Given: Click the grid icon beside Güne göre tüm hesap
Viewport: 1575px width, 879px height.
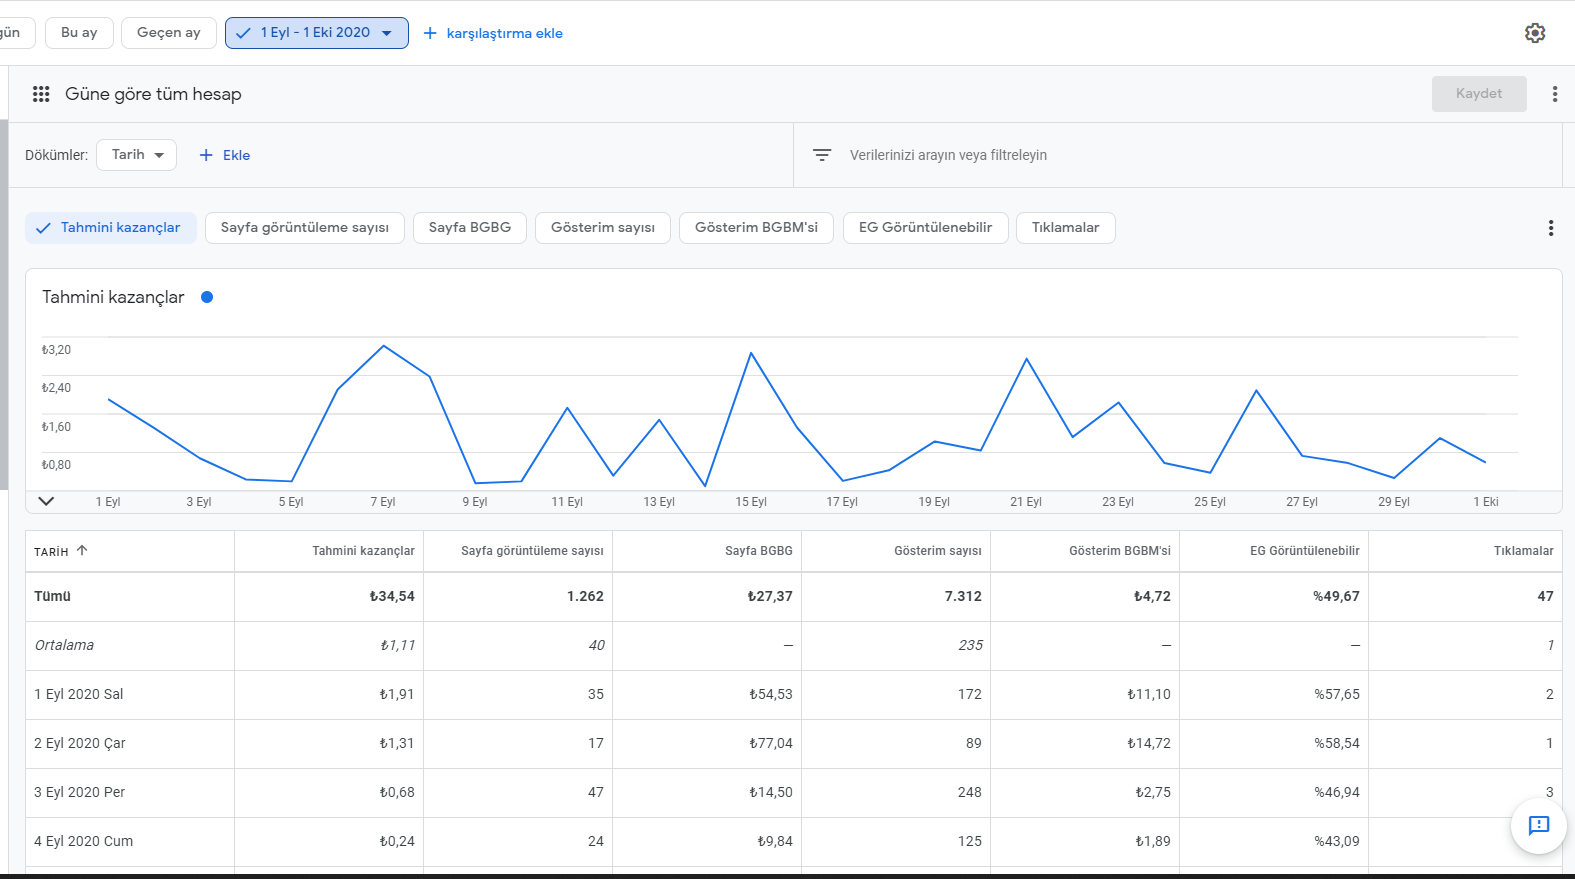Looking at the screenshot, I should click(x=41, y=94).
